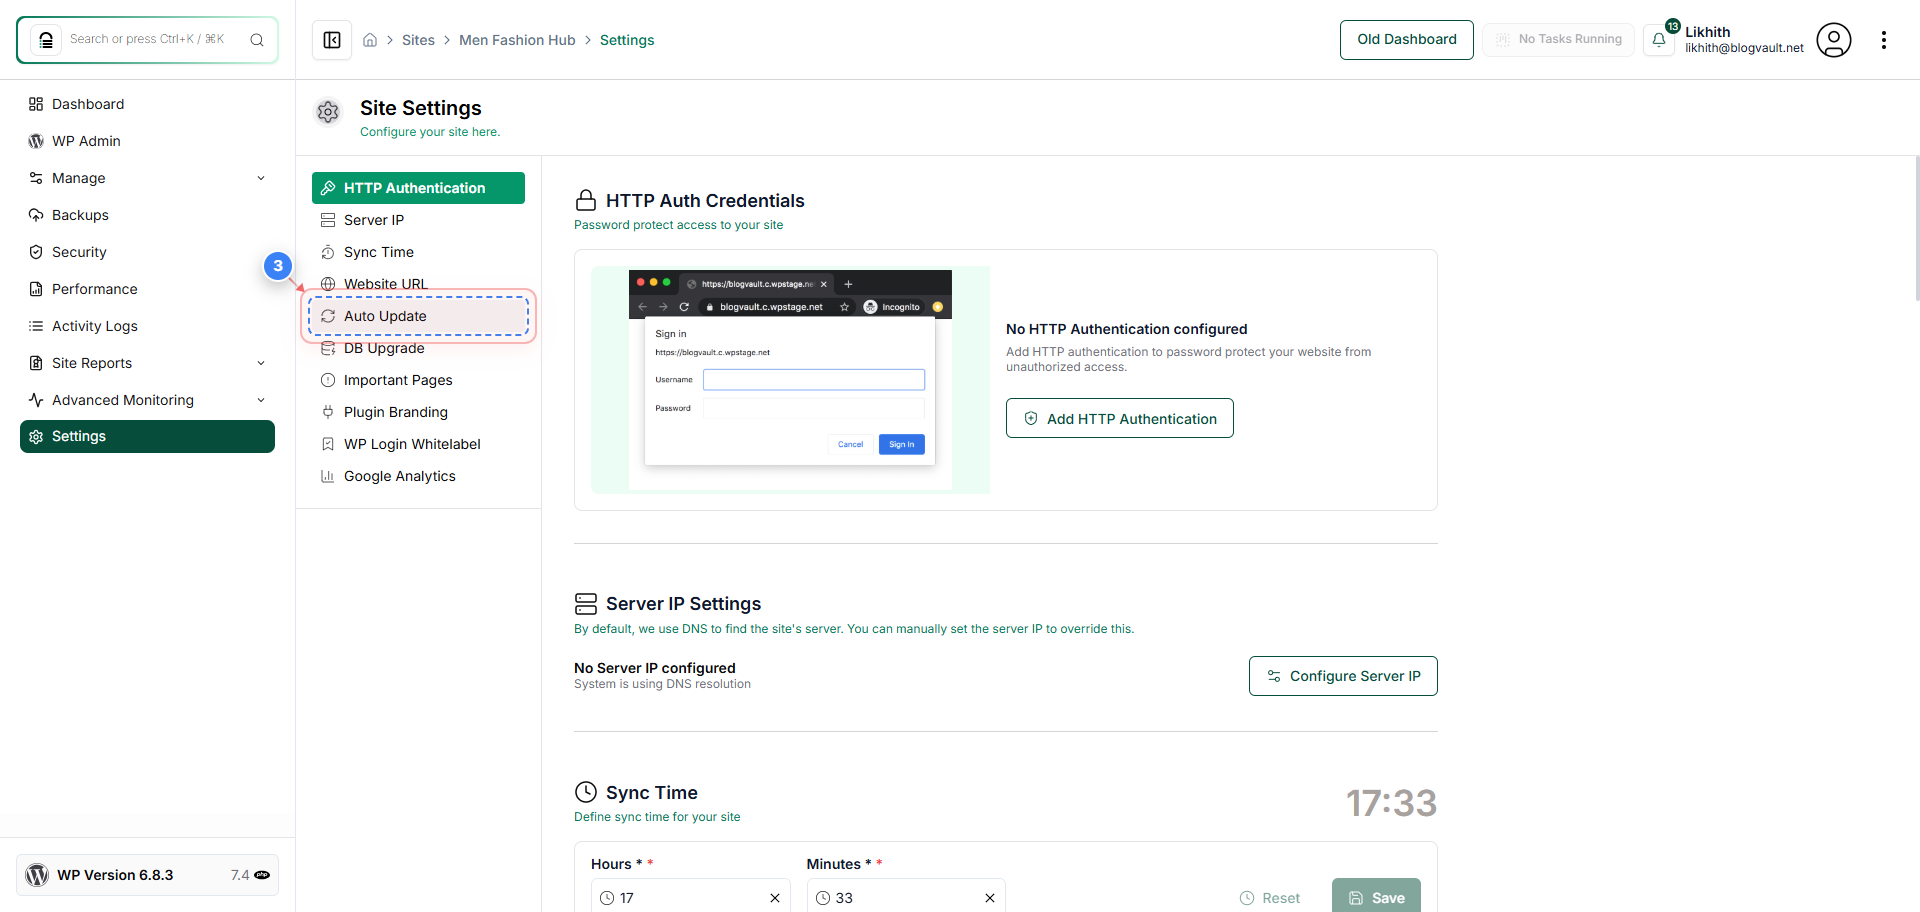Image resolution: width=1920 pixels, height=912 pixels.
Task: Open the notifications bell
Action: point(1659,40)
